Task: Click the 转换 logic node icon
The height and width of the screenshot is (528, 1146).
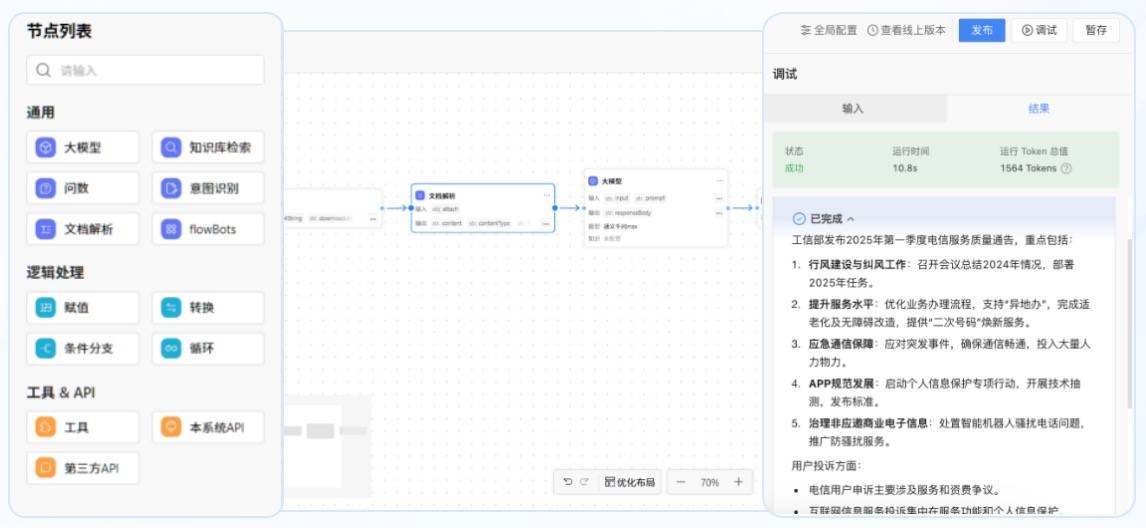Action: [x=171, y=308]
